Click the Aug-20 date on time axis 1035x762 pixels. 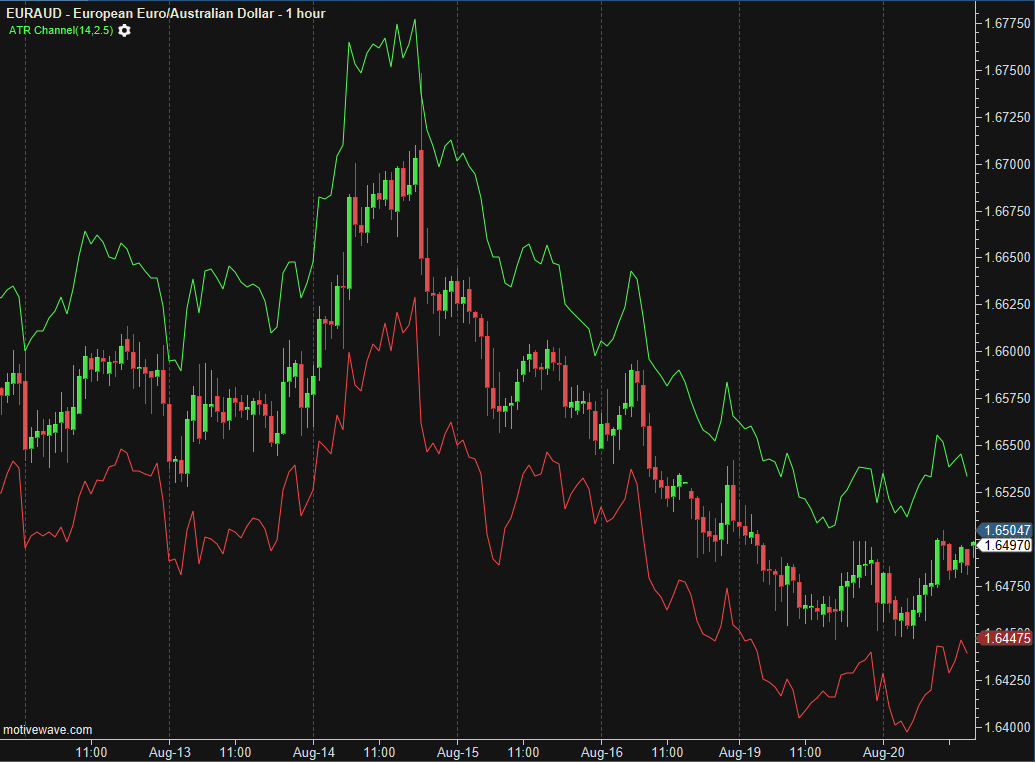[x=883, y=752]
